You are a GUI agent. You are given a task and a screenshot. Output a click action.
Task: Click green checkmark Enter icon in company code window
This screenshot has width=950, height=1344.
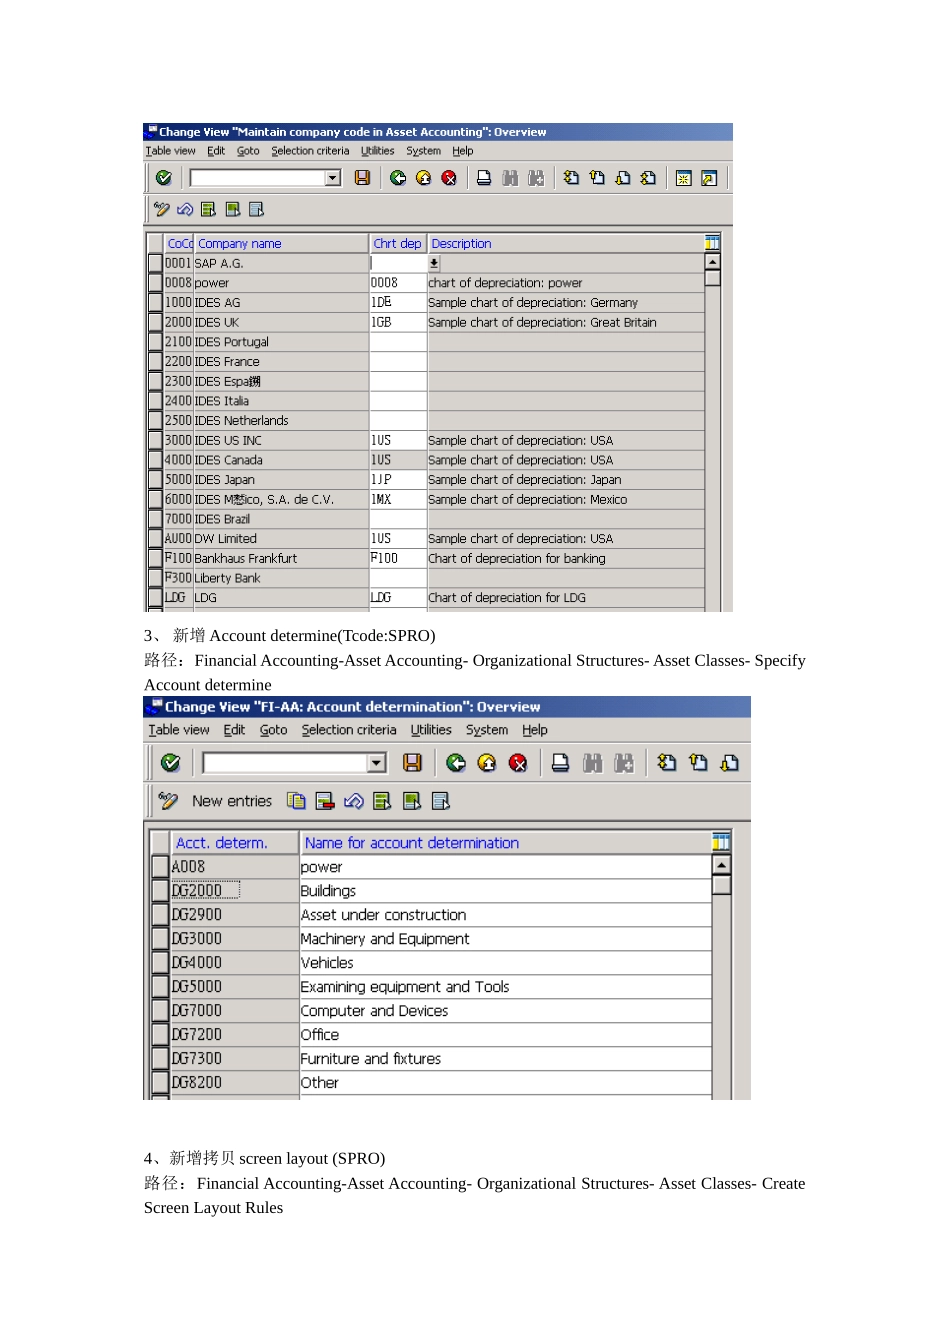click(x=164, y=178)
